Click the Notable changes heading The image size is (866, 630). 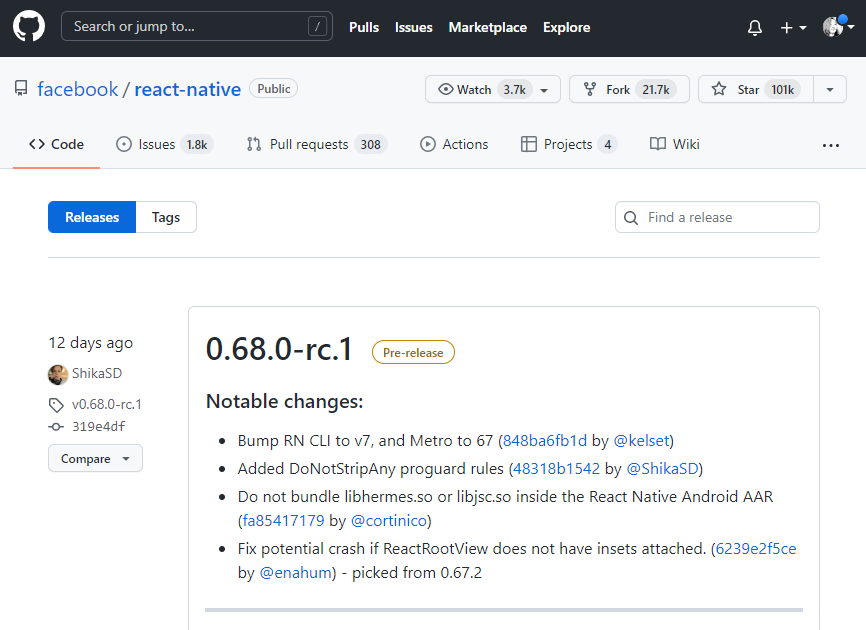[284, 401]
